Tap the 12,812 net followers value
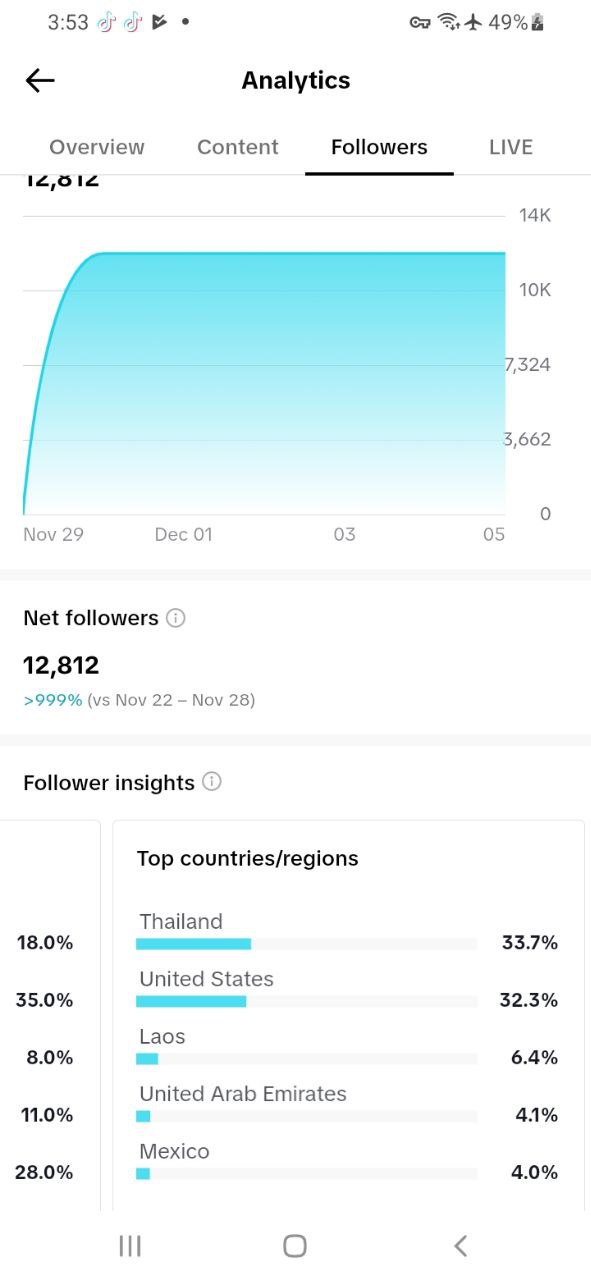Screen dimensions: 591x1280 point(61,665)
